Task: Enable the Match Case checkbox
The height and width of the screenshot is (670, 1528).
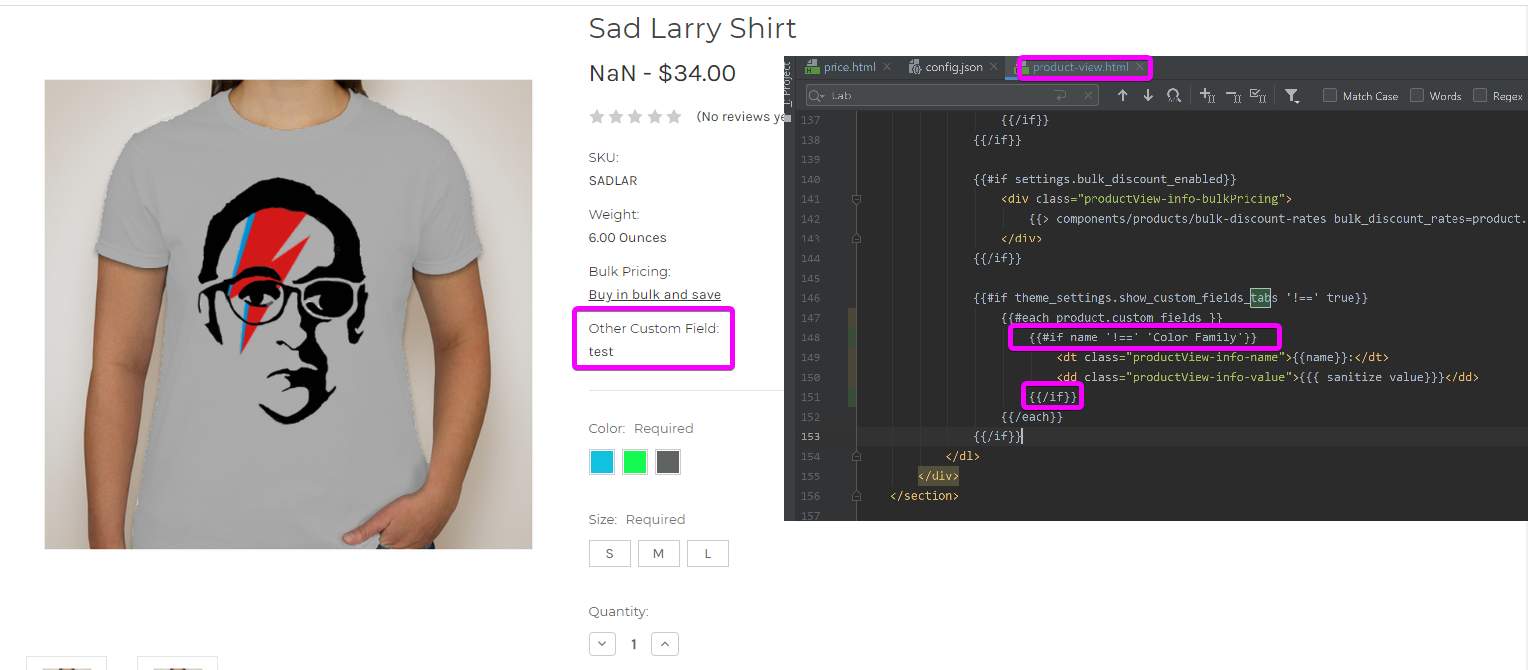Action: 1330,95
